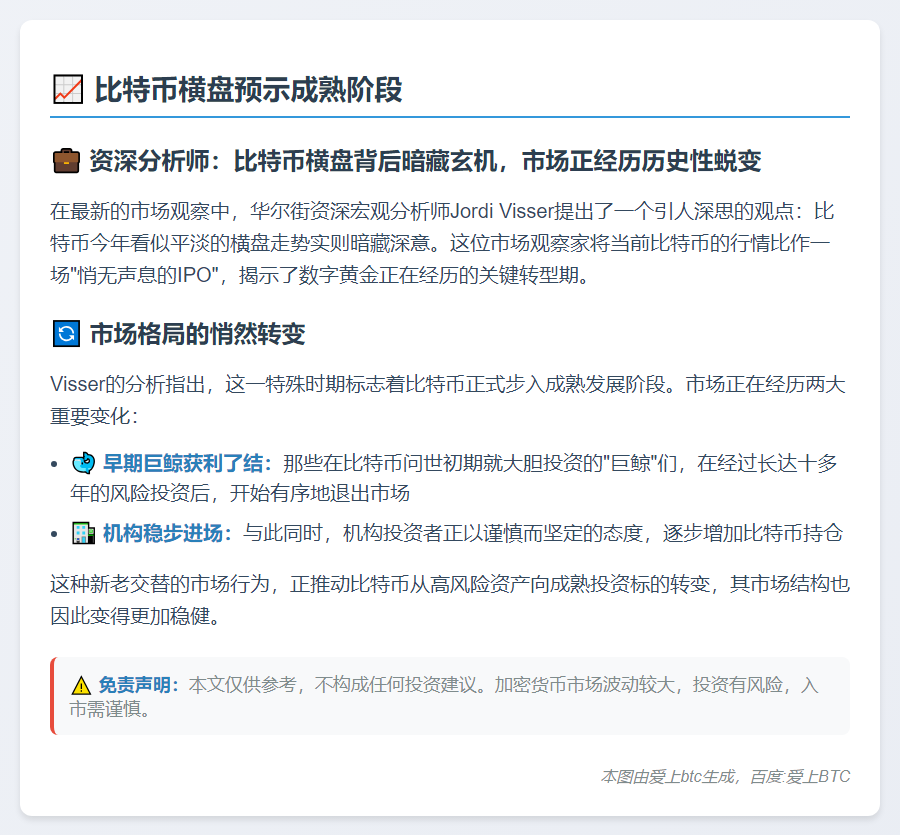Click the whale emoji before 早期巨鲸获利了结
Viewport: 900px width, 835px height.
click(x=83, y=463)
